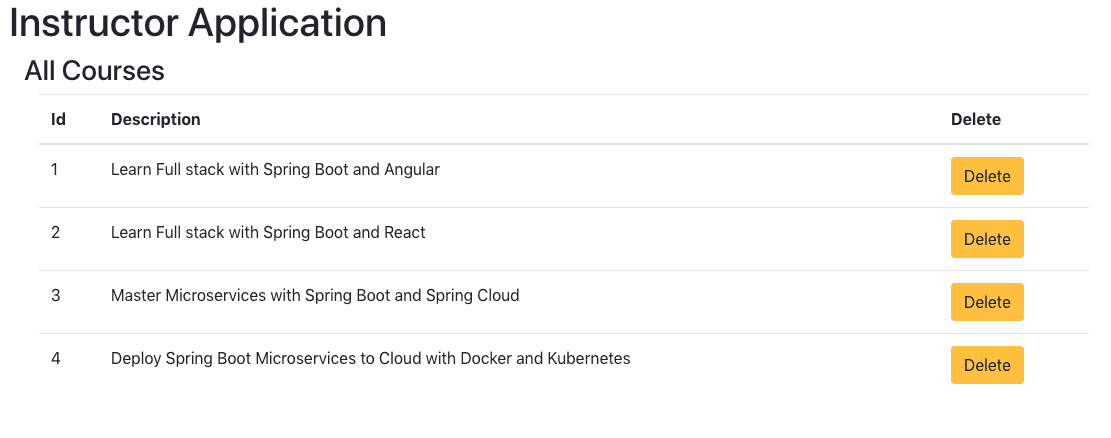This screenshot has width=1111, height=438.
Task: Click the All Courses heading
Action: (94, 71)
